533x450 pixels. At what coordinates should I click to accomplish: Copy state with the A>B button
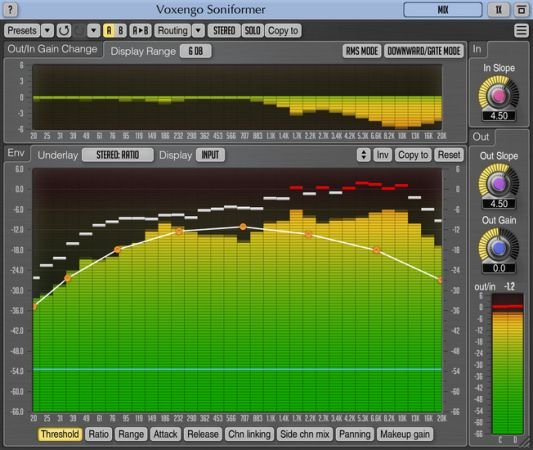(x=140, y=31)
